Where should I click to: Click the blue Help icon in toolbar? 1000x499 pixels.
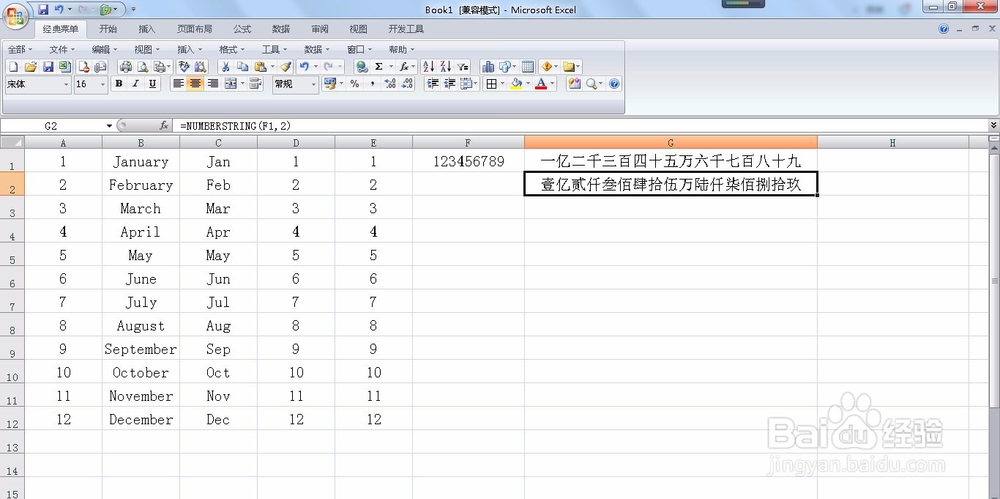[x=614, y=84]
